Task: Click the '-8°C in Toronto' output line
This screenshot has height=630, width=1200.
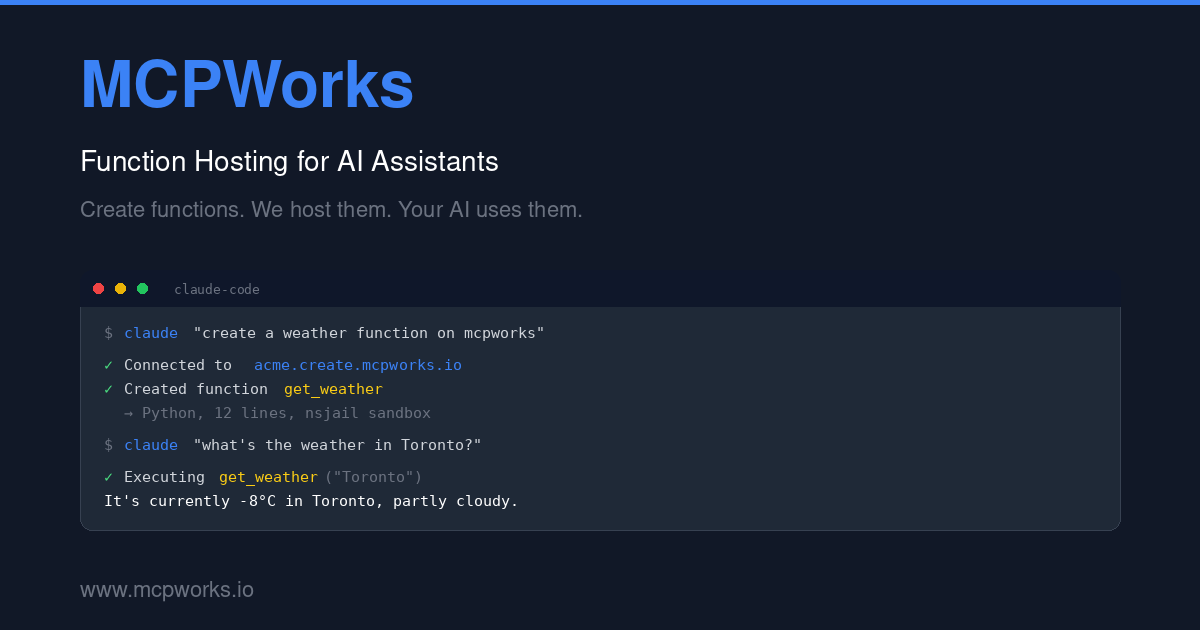Action: [311, 501]
